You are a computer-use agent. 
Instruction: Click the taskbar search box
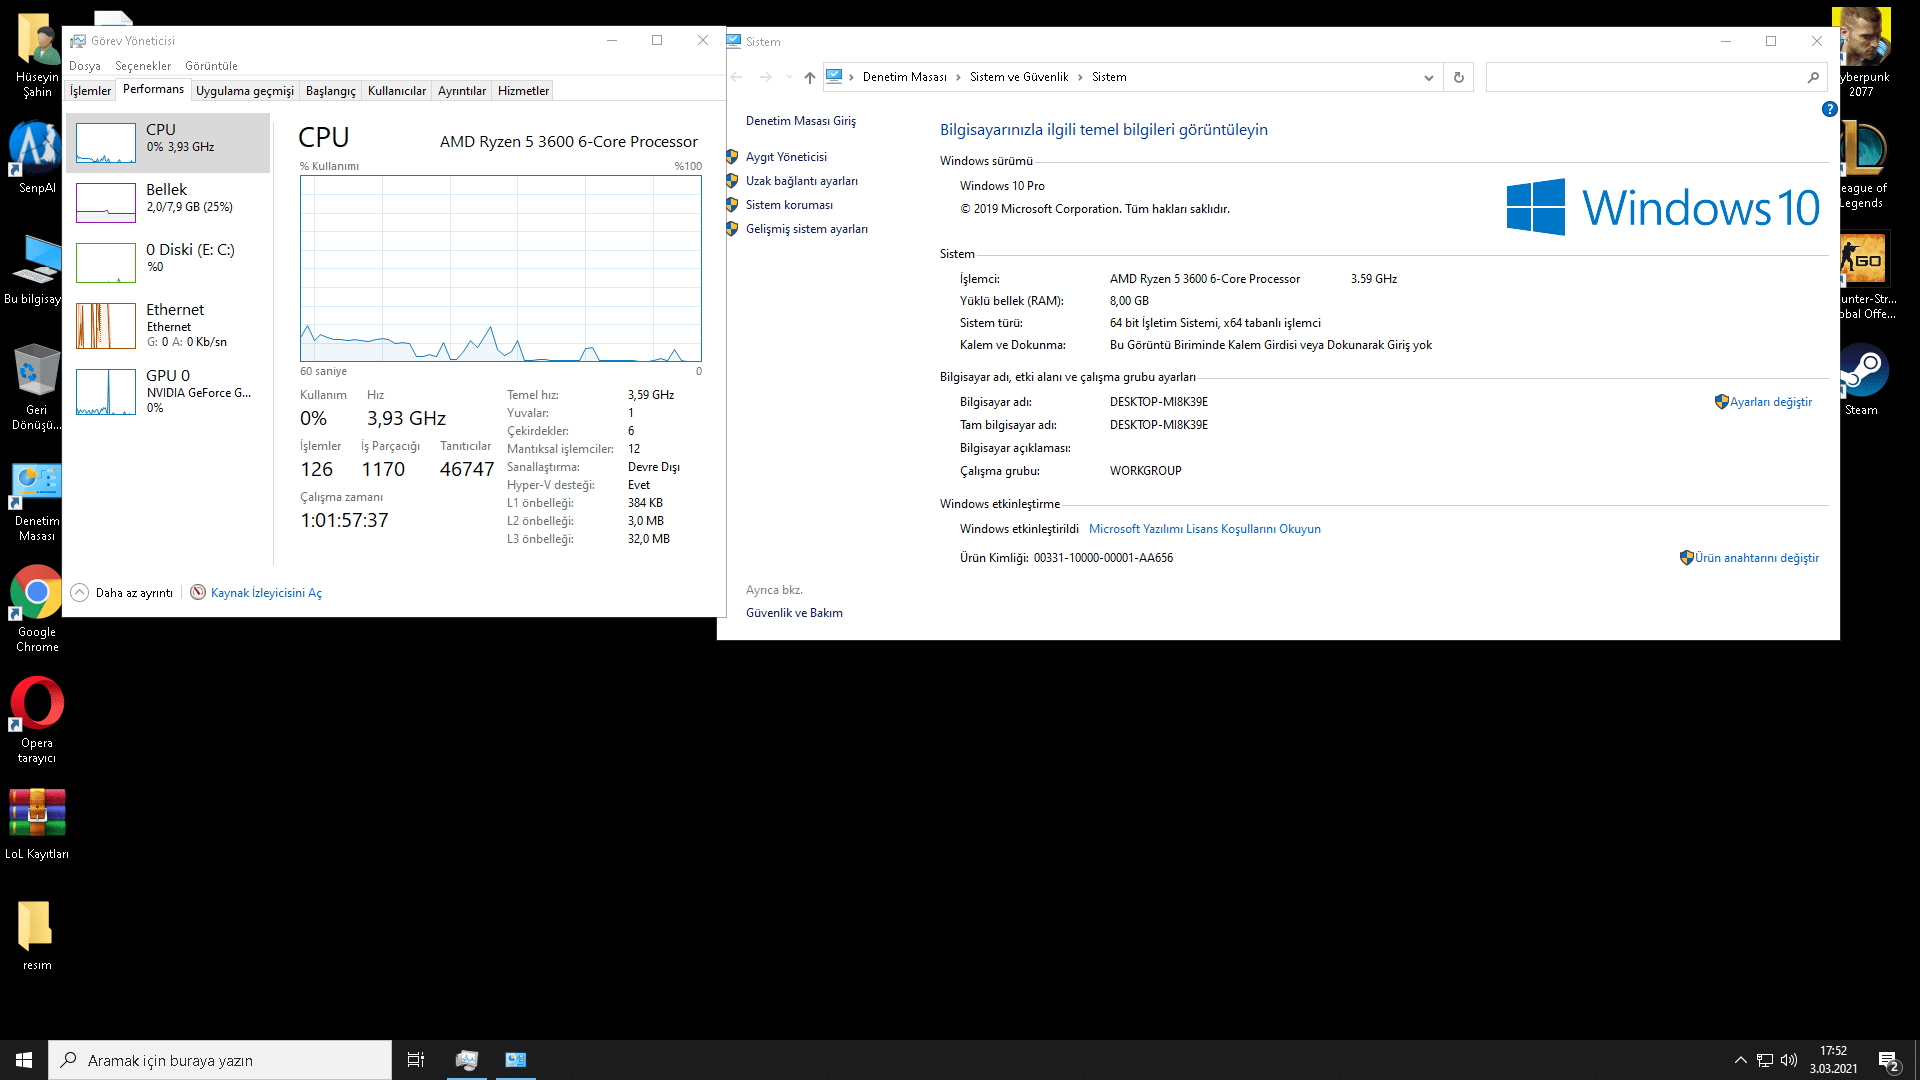220,1060
